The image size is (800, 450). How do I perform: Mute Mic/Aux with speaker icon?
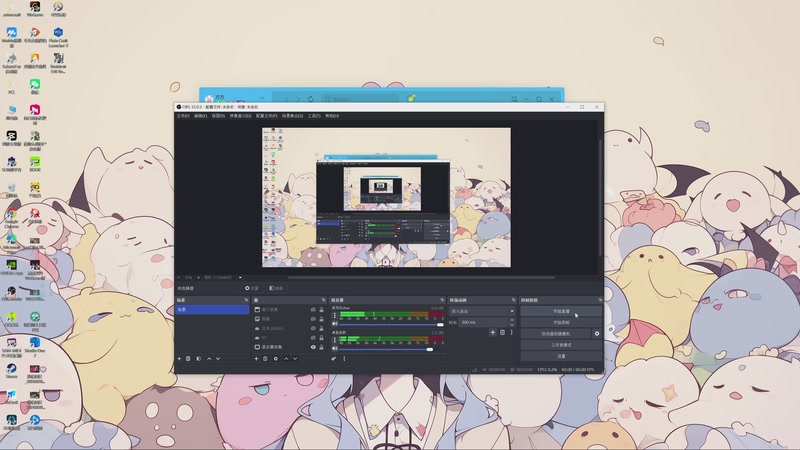[x=335, y=324]
